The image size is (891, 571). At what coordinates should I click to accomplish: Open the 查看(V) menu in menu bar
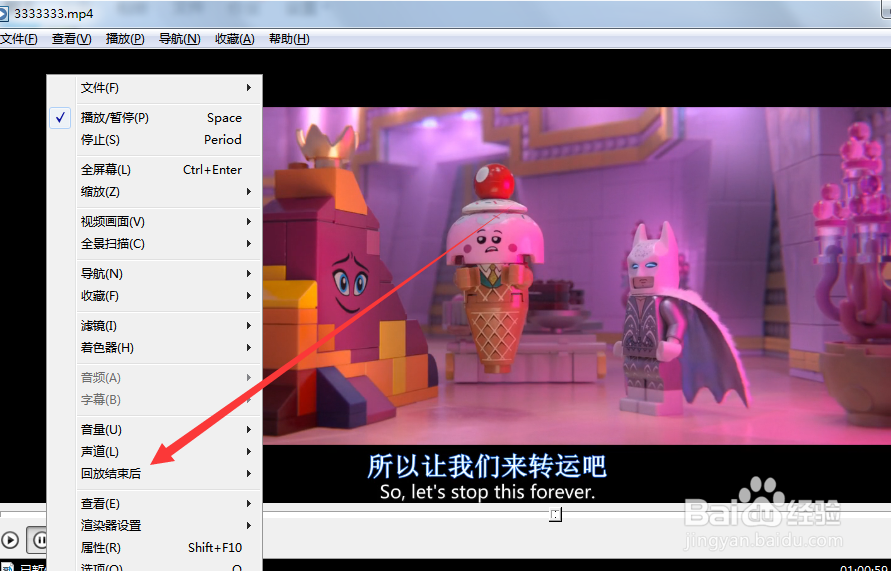72,39
